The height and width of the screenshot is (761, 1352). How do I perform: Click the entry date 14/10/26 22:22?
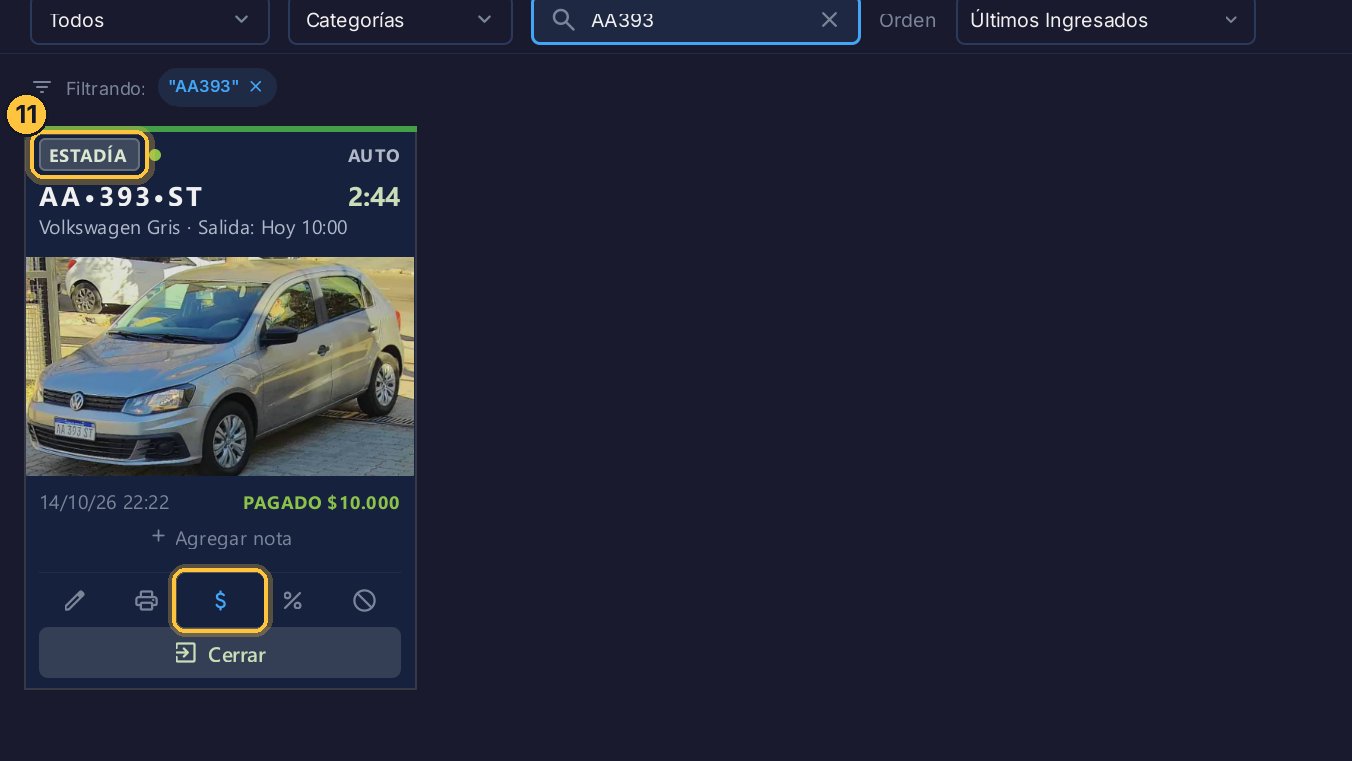pyautogui.click(x=104, y=502)
